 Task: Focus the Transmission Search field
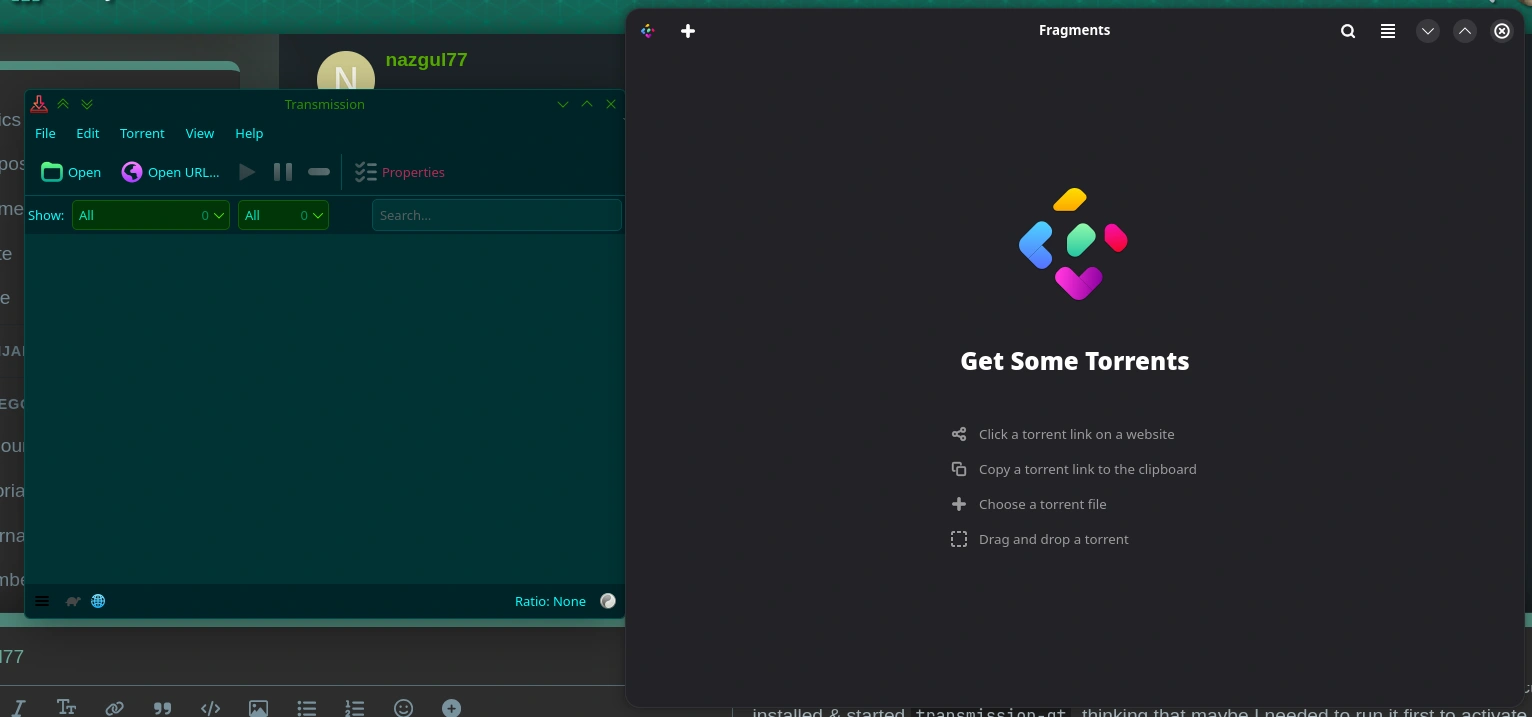497,215
